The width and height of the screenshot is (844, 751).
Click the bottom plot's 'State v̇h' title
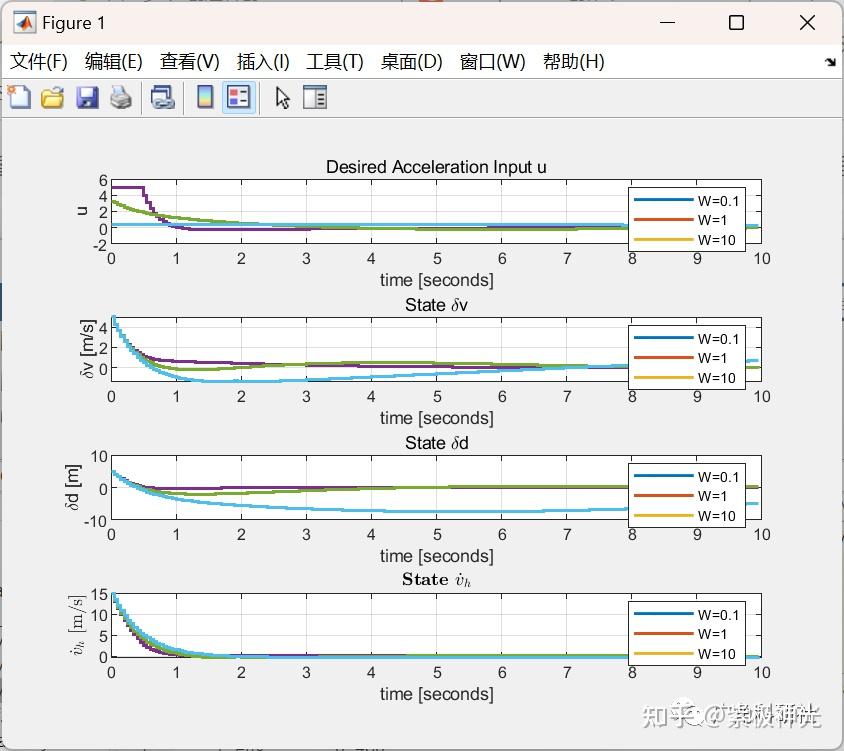(x=436, y=580)
